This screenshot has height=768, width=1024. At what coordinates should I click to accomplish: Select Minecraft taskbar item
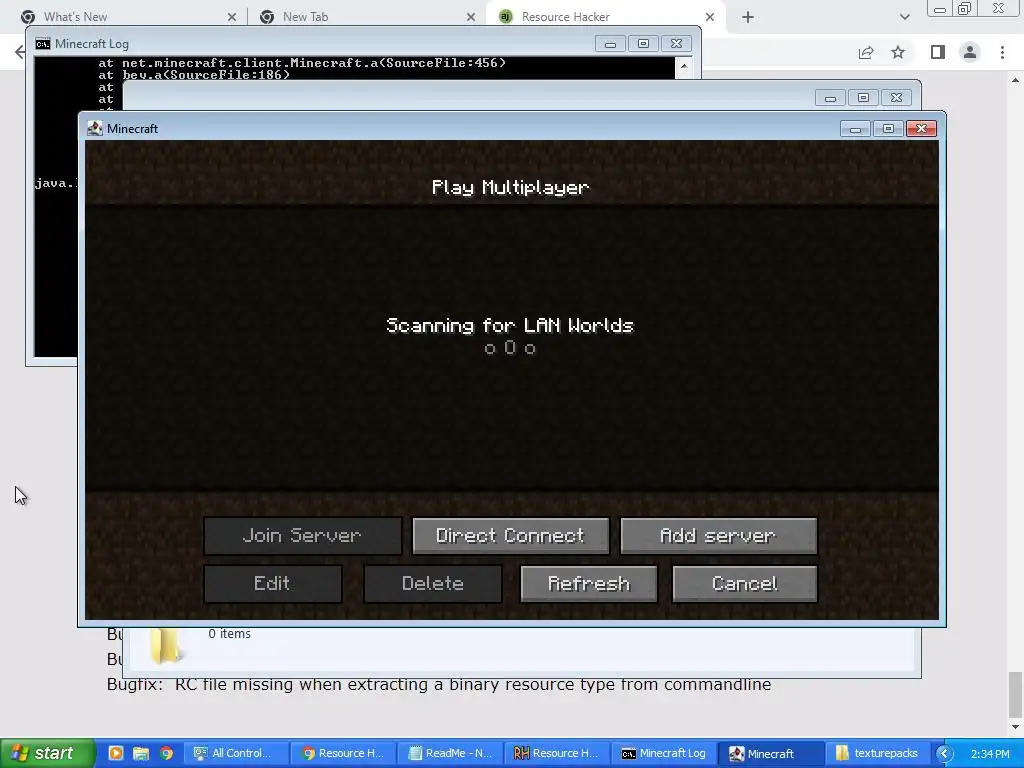769,753
